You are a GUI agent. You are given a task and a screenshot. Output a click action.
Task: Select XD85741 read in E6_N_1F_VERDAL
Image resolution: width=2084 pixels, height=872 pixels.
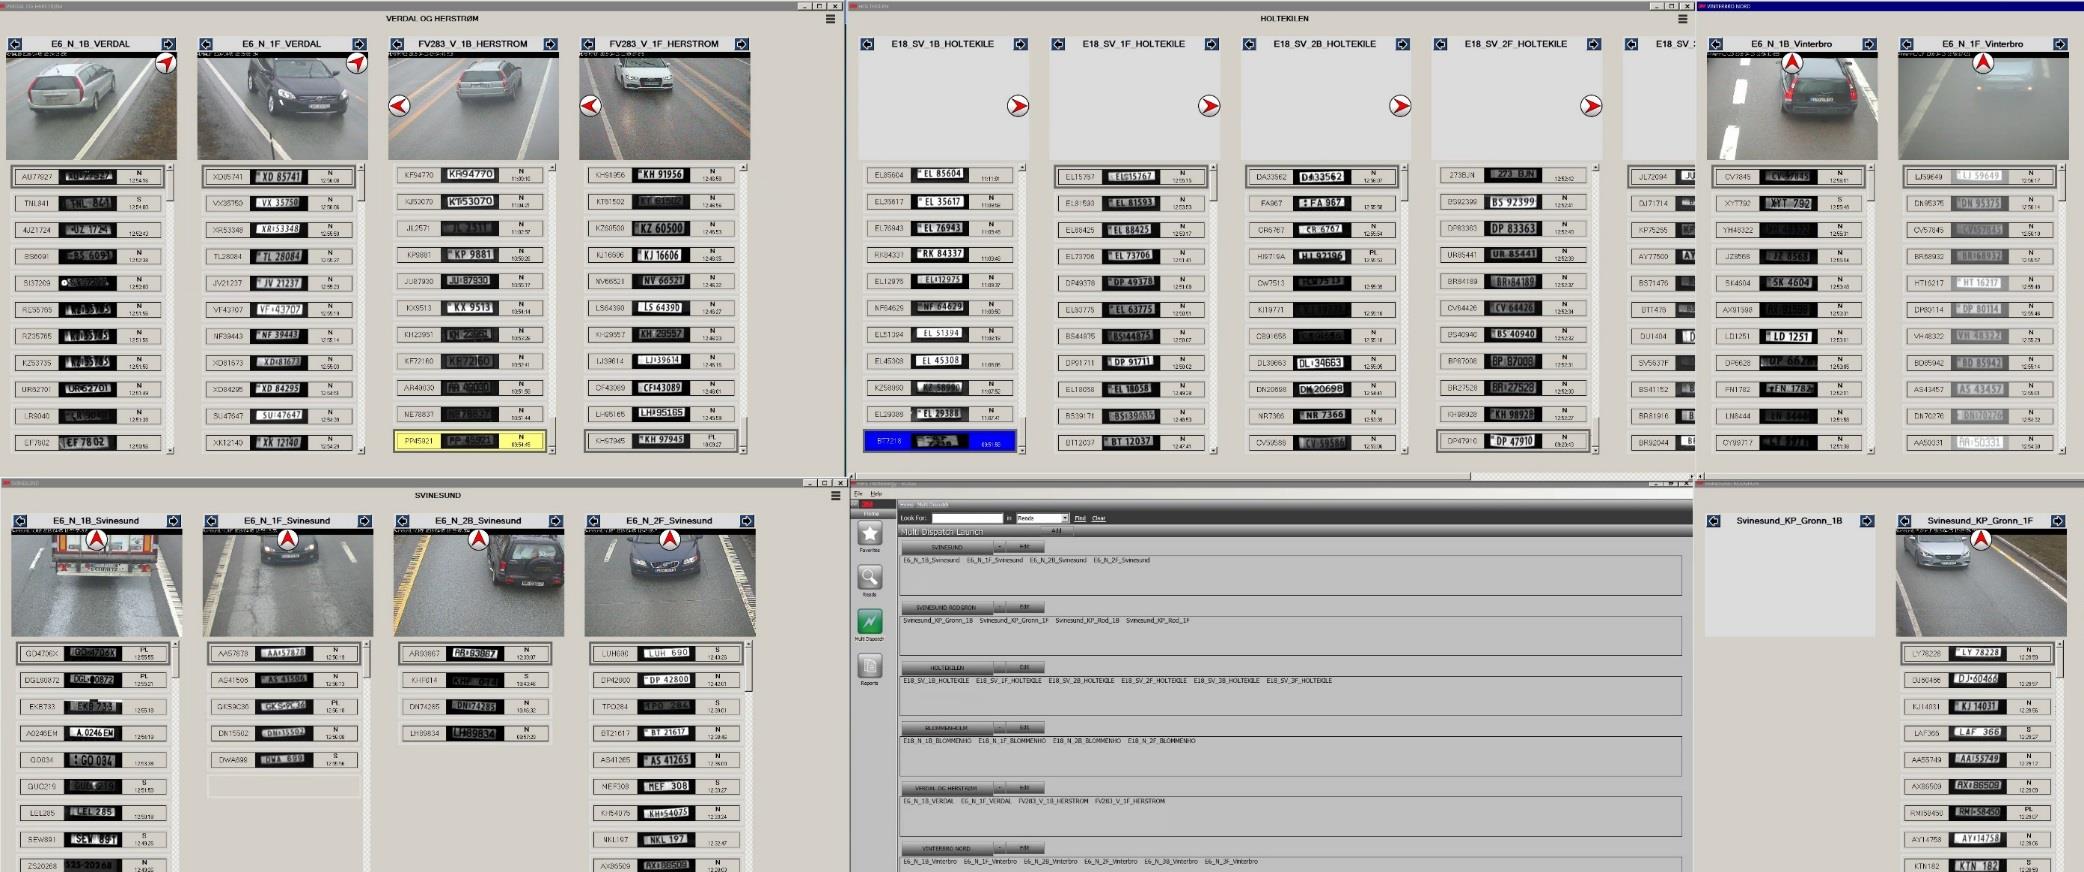pyautogui.click(x=279, y=176)
